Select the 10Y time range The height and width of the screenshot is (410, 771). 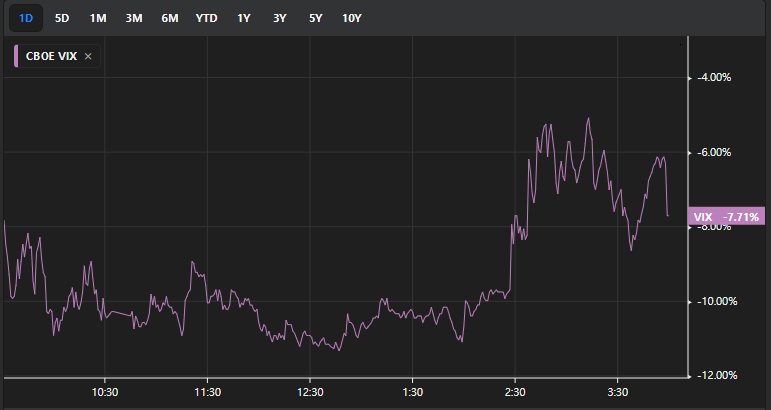pos(353,18)
